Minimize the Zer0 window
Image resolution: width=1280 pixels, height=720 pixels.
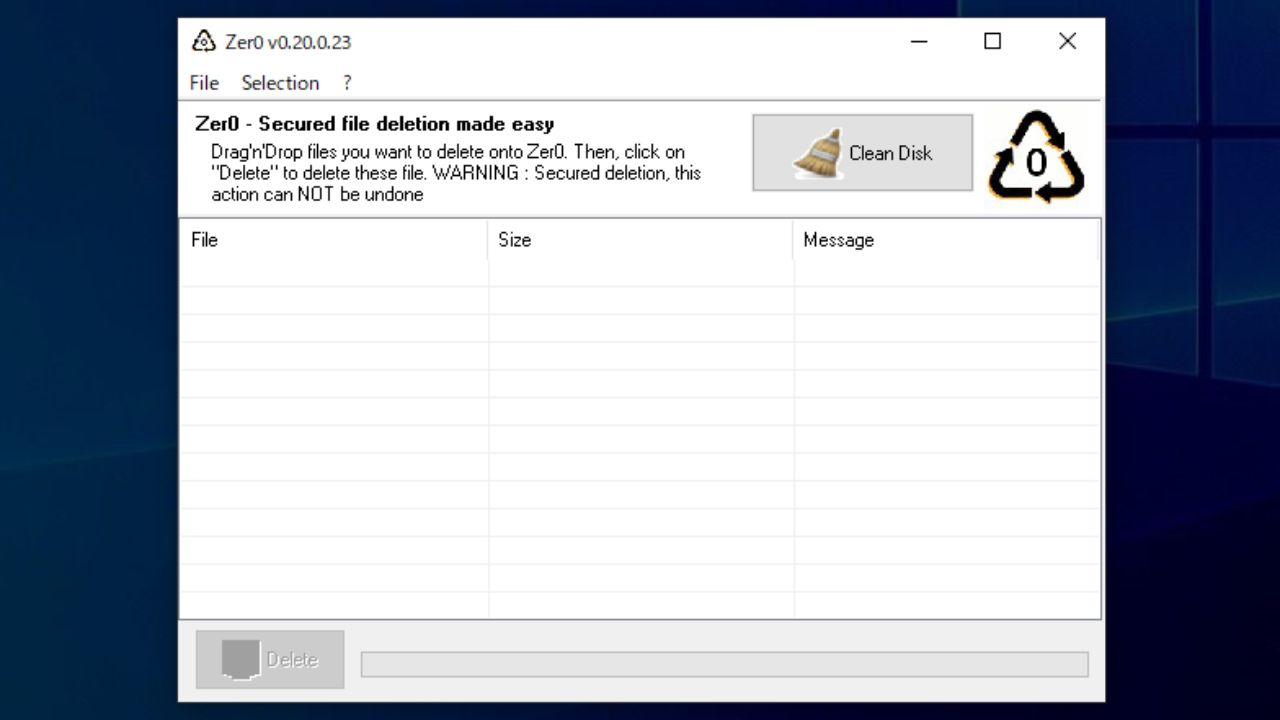(x=920, y=41)
